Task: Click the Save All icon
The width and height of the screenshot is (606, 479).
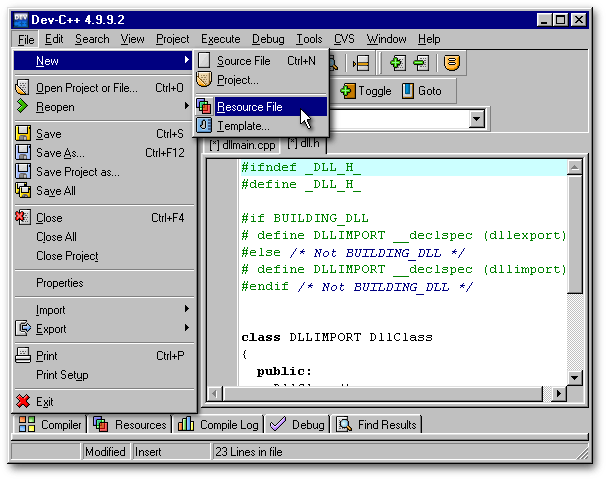Action: pos(23,190)
